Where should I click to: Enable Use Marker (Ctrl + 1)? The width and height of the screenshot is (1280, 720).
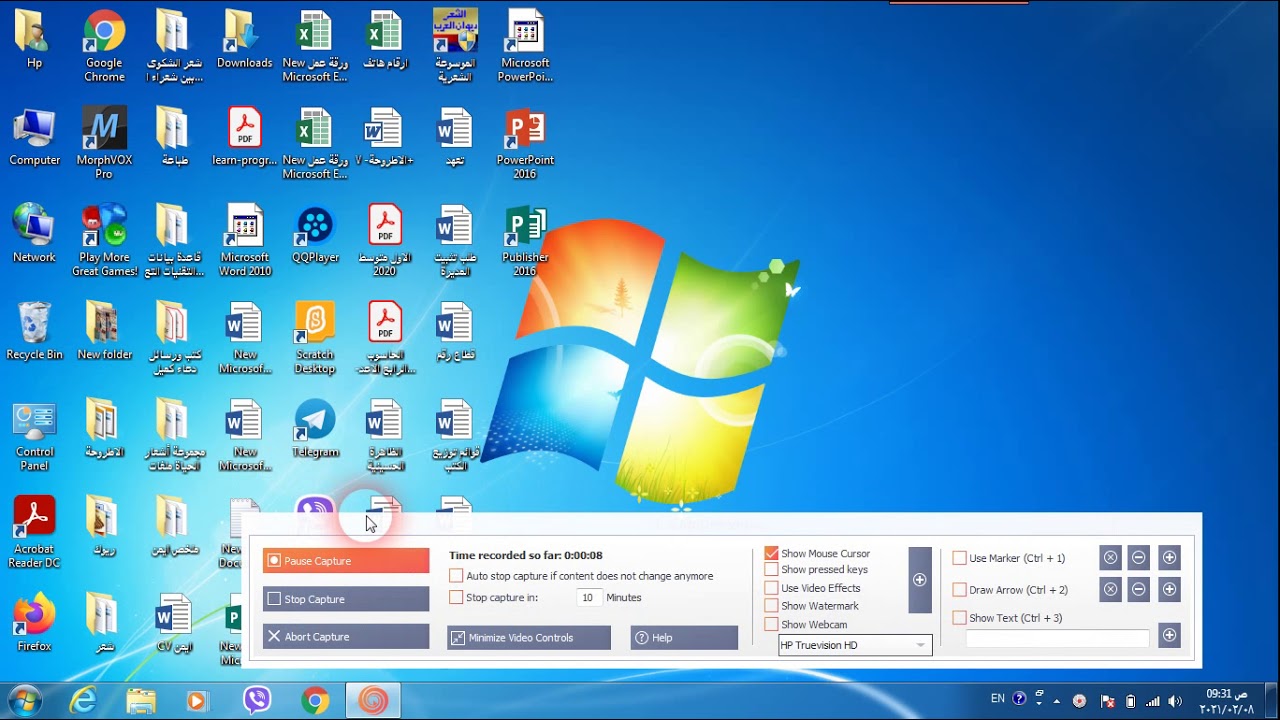960,558
